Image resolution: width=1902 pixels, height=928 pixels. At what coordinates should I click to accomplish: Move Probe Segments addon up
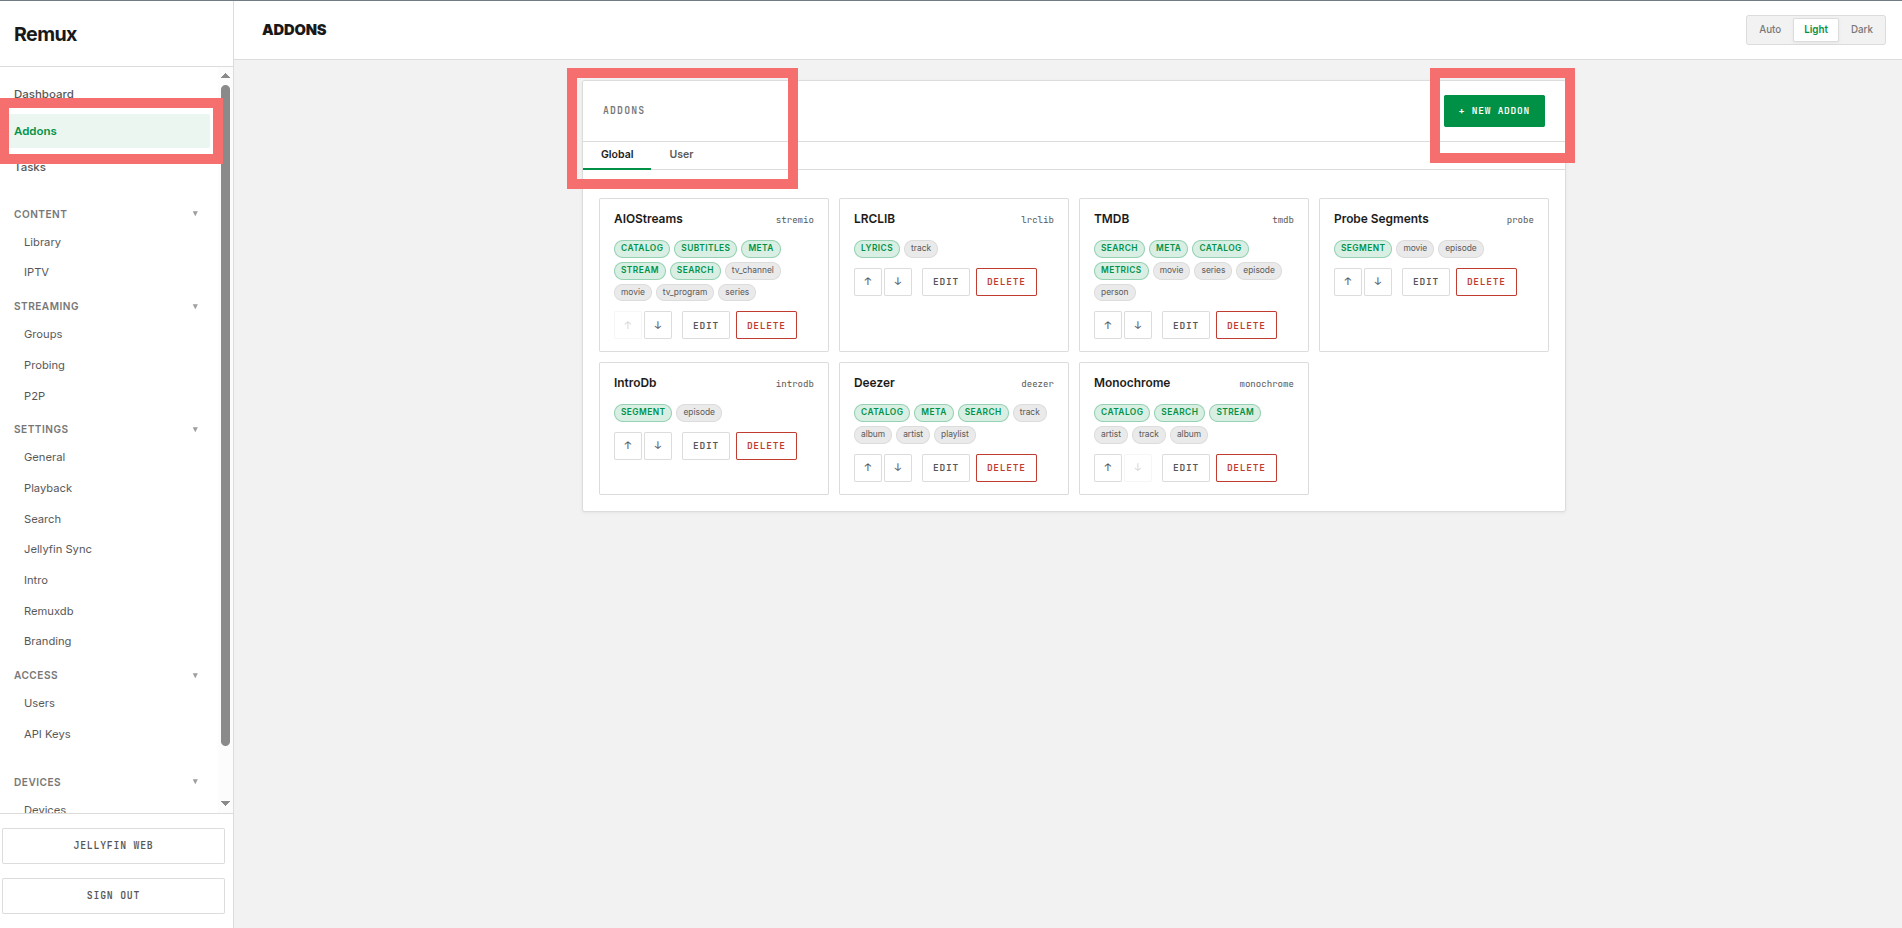click(1348, 281)
